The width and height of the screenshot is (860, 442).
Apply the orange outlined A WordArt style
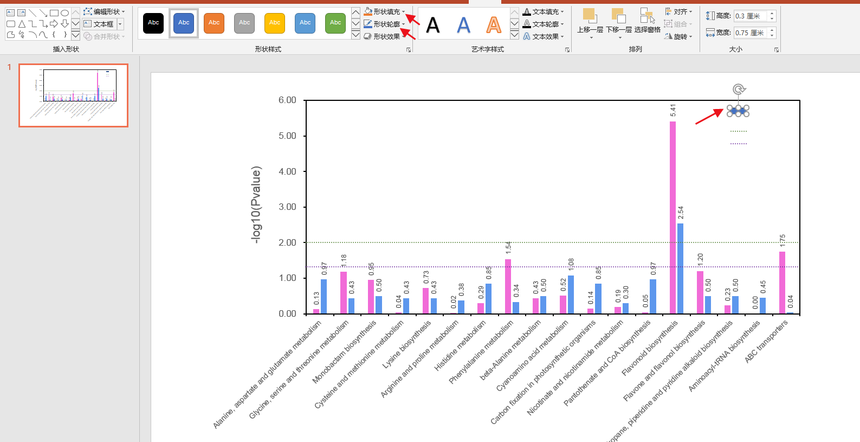494,25
